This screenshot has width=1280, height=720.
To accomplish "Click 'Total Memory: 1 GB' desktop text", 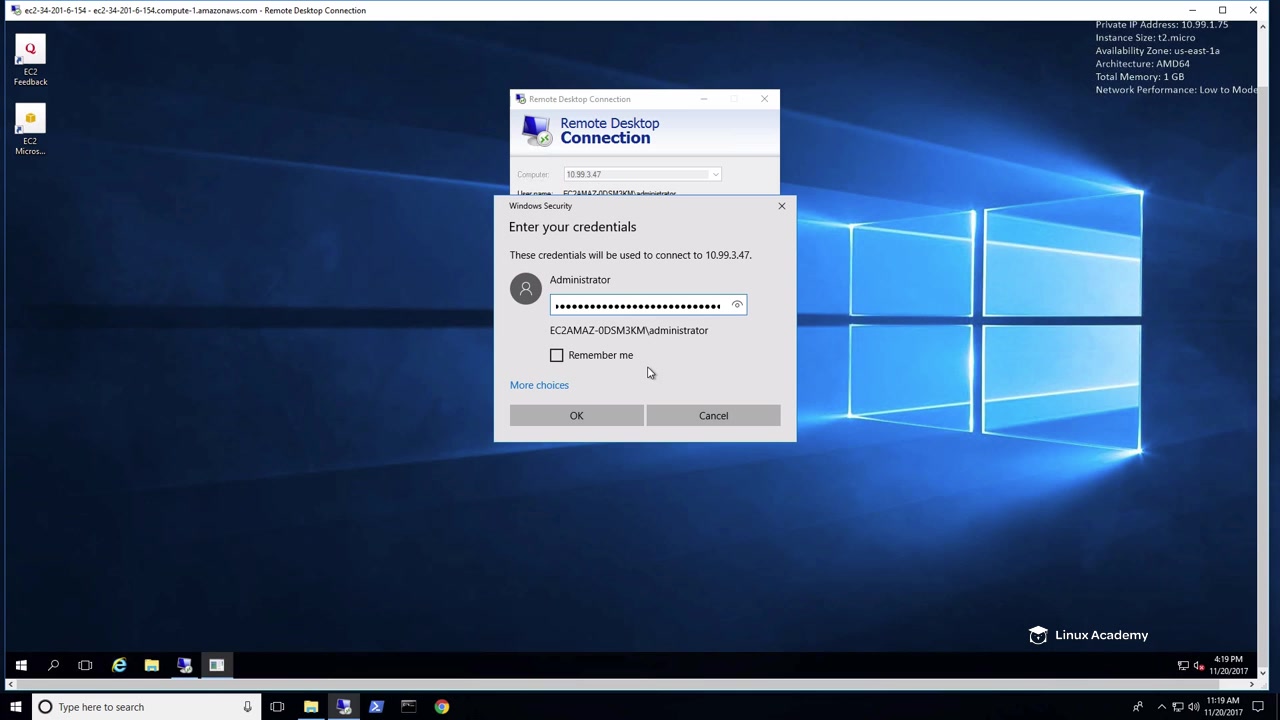I will click(1139, 77).
